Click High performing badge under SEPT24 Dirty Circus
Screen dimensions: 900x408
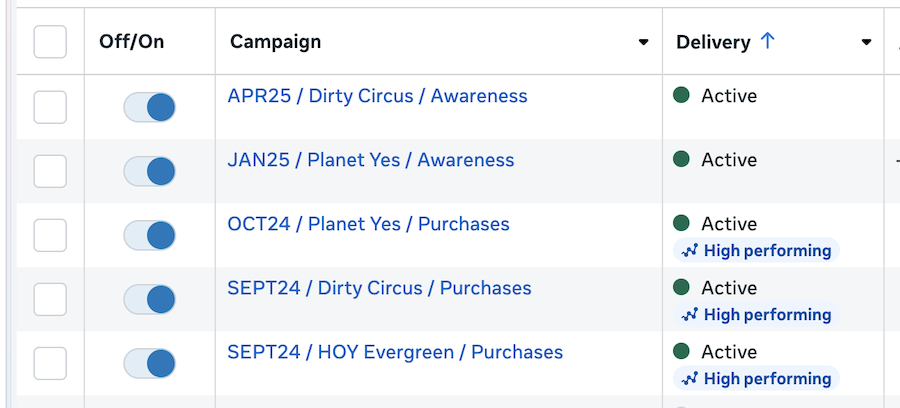click(756, 315)
